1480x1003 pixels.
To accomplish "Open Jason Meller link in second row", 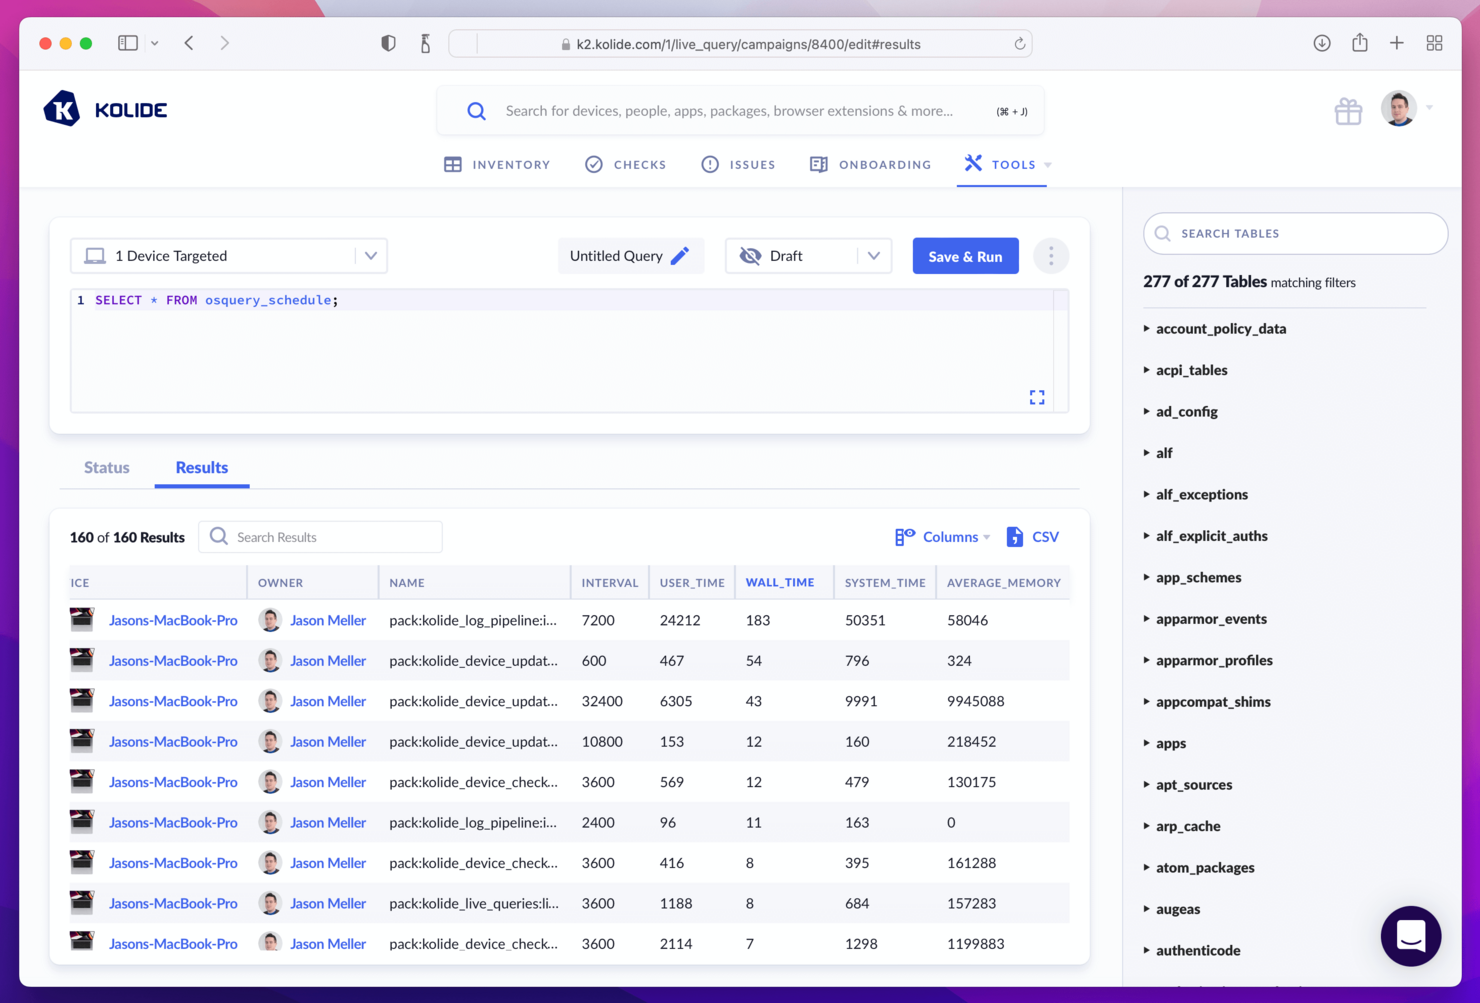I will (x=328, y=661).
